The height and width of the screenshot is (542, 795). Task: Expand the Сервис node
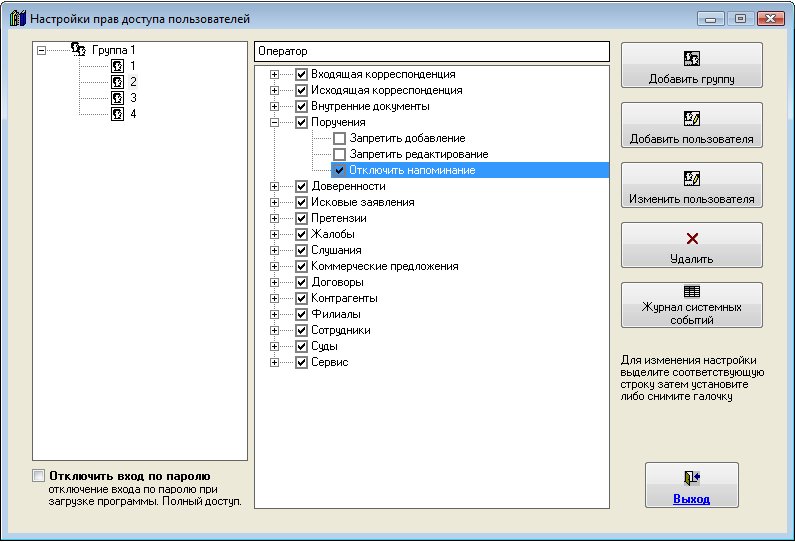(274, 363)
